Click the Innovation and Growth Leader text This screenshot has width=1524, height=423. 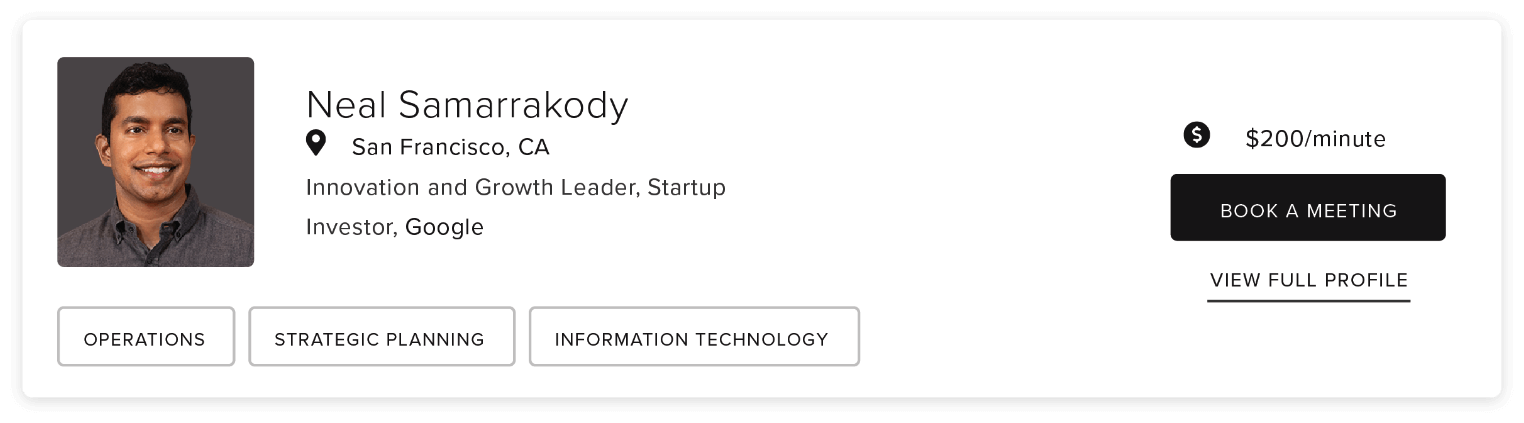coord(472,187)
